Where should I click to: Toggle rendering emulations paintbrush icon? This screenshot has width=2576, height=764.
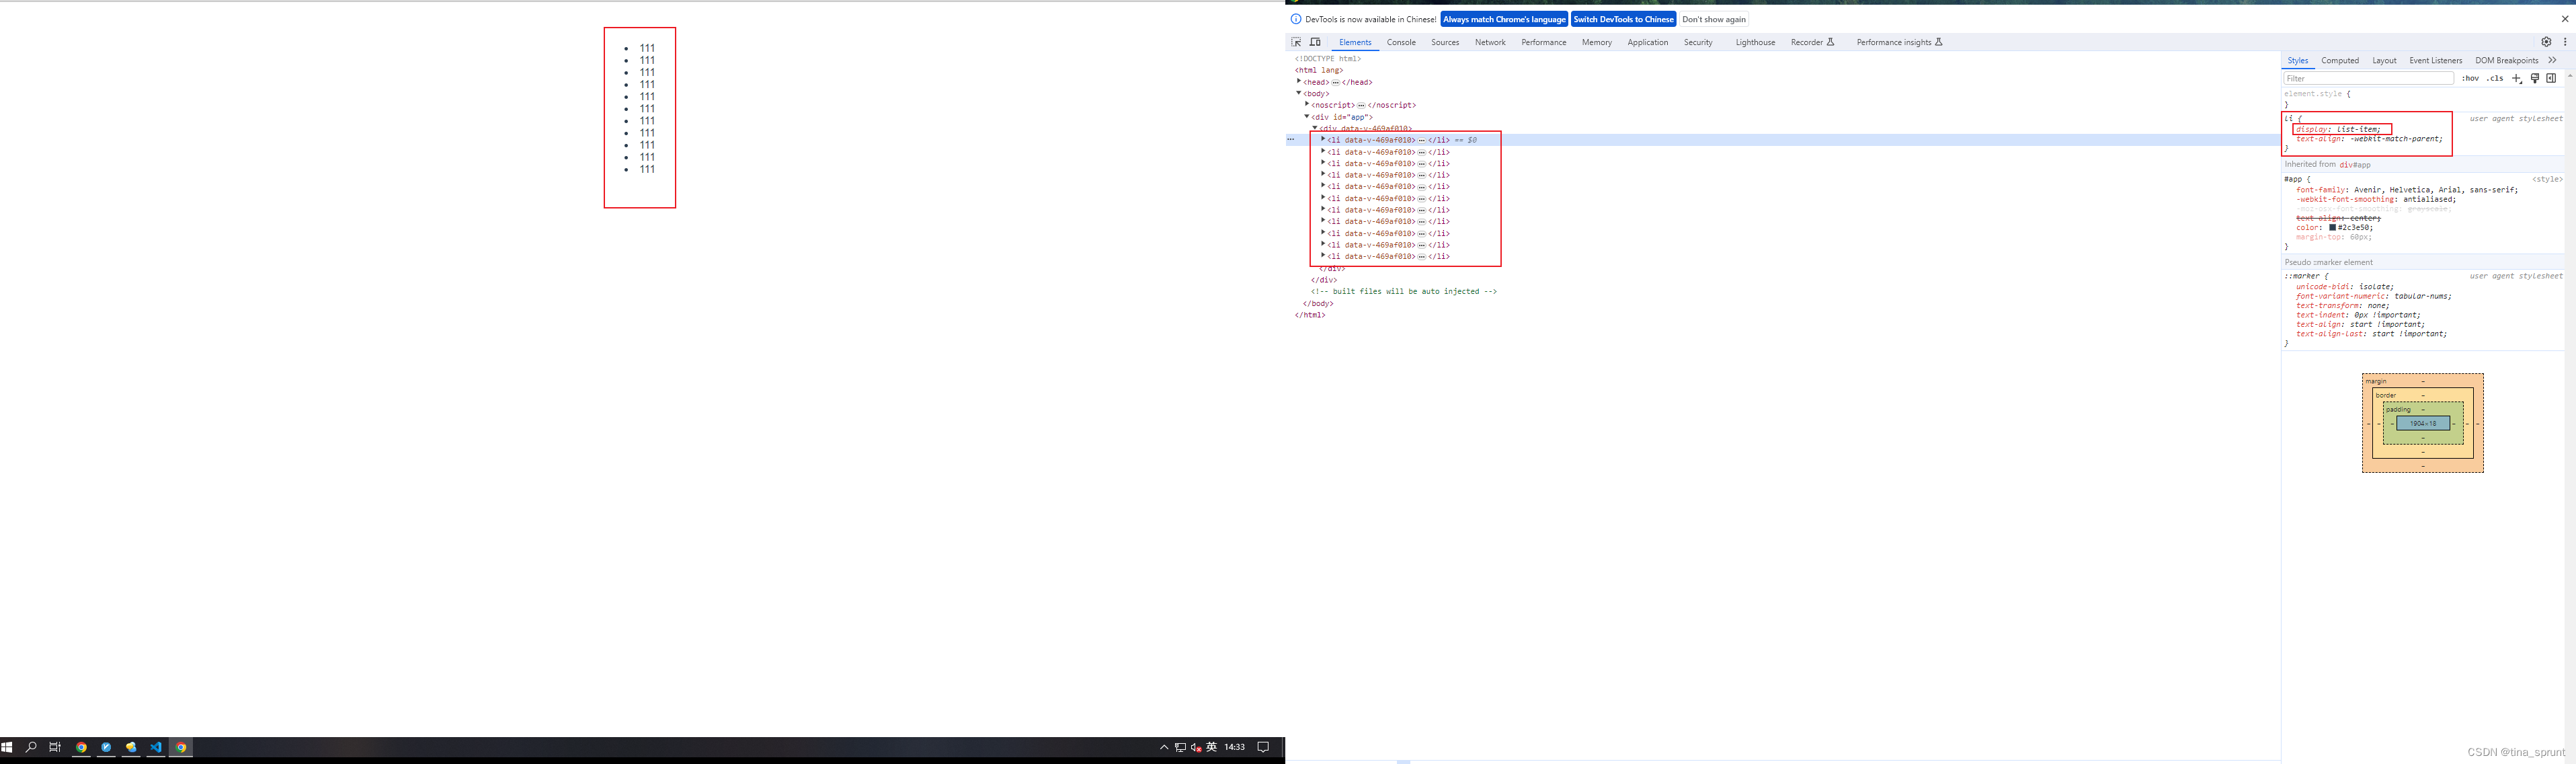[x=2534, y=78]
